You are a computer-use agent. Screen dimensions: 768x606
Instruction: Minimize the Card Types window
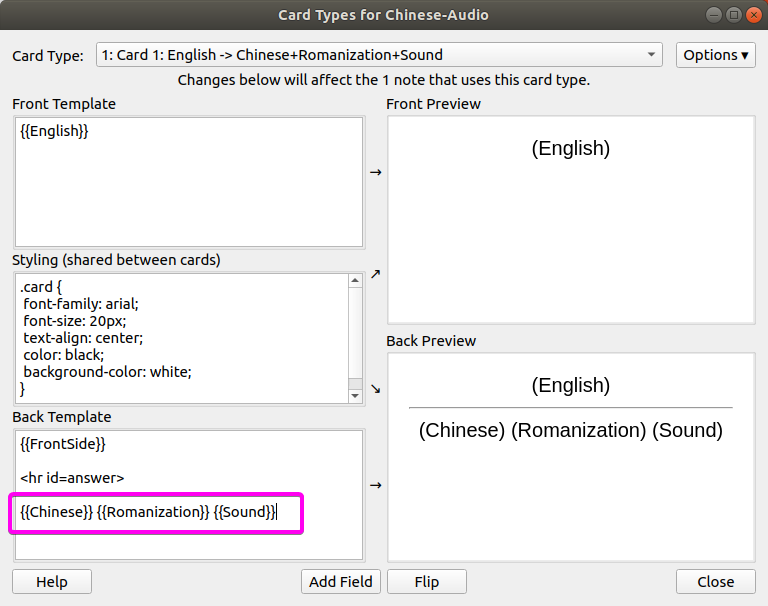click(x=714, y=15)
